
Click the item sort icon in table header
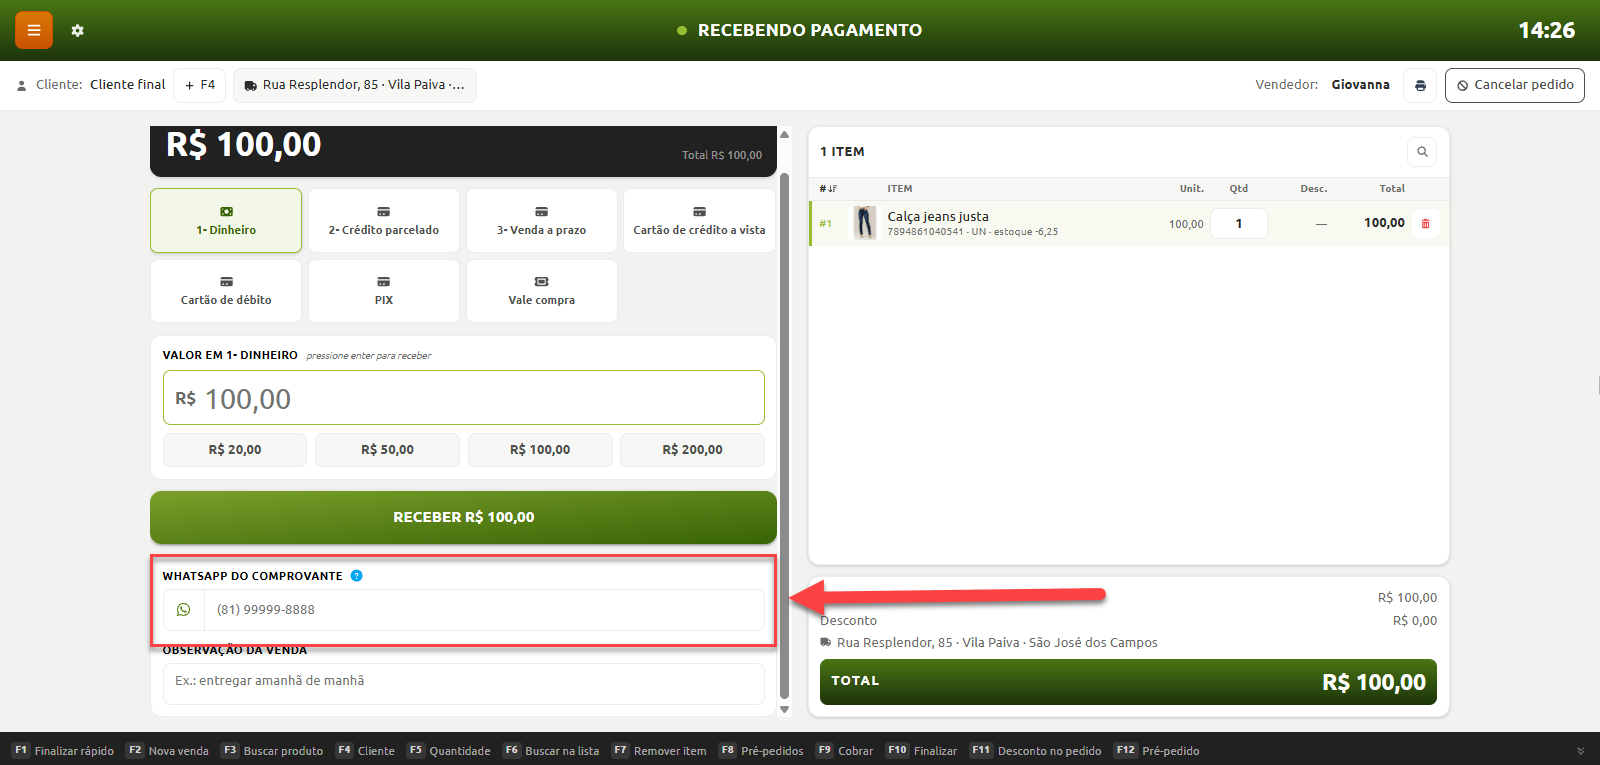(x=828, y=189)
